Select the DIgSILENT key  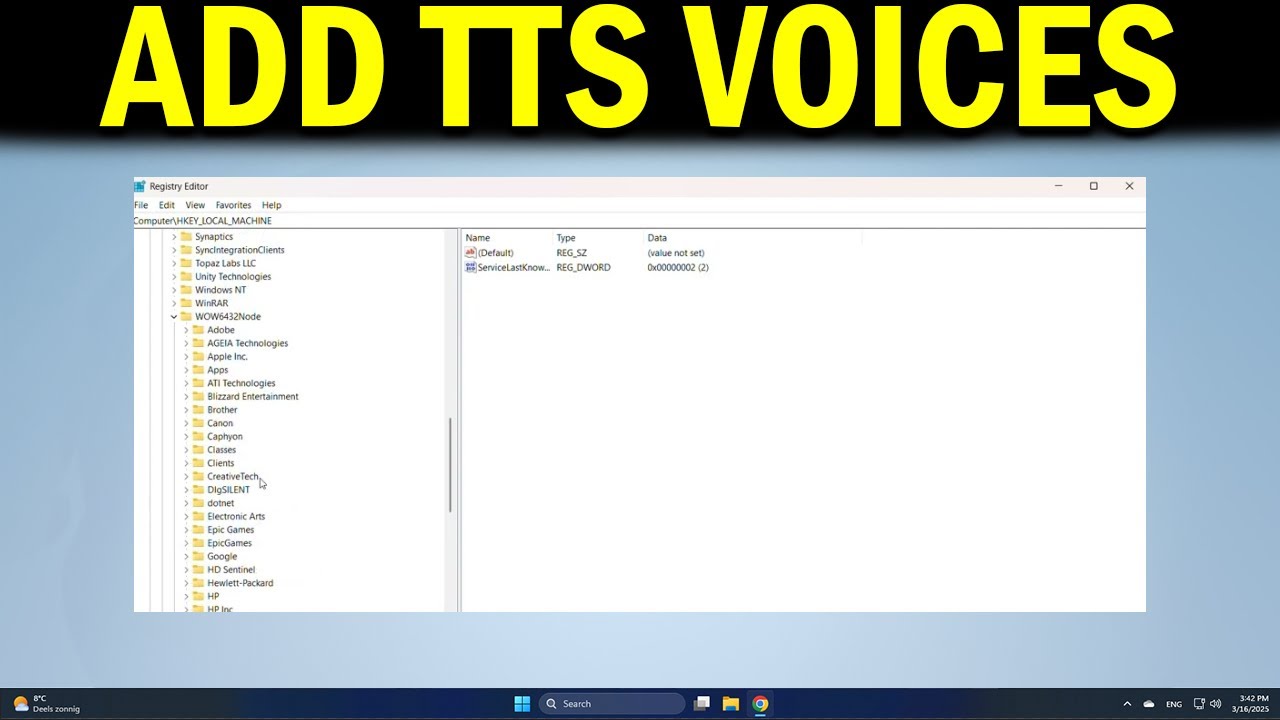coord(229,490)
